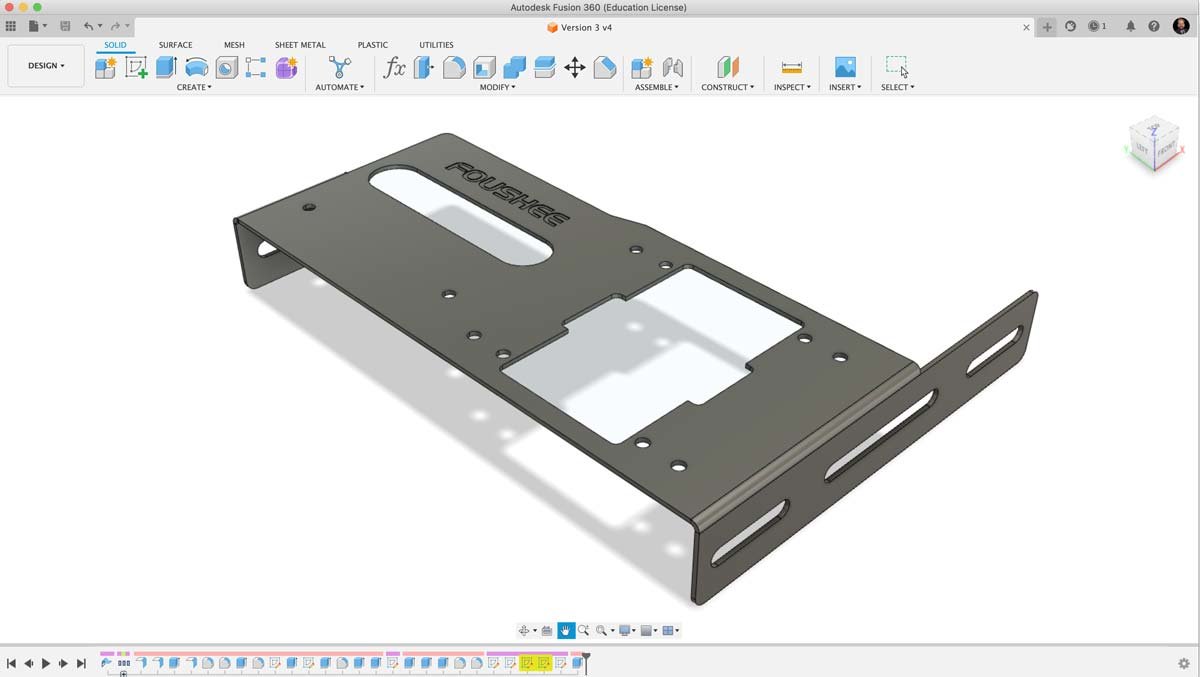Screen dimensions: 1200x677
Task: Select the Revolve tool
Action: [197, 68]
